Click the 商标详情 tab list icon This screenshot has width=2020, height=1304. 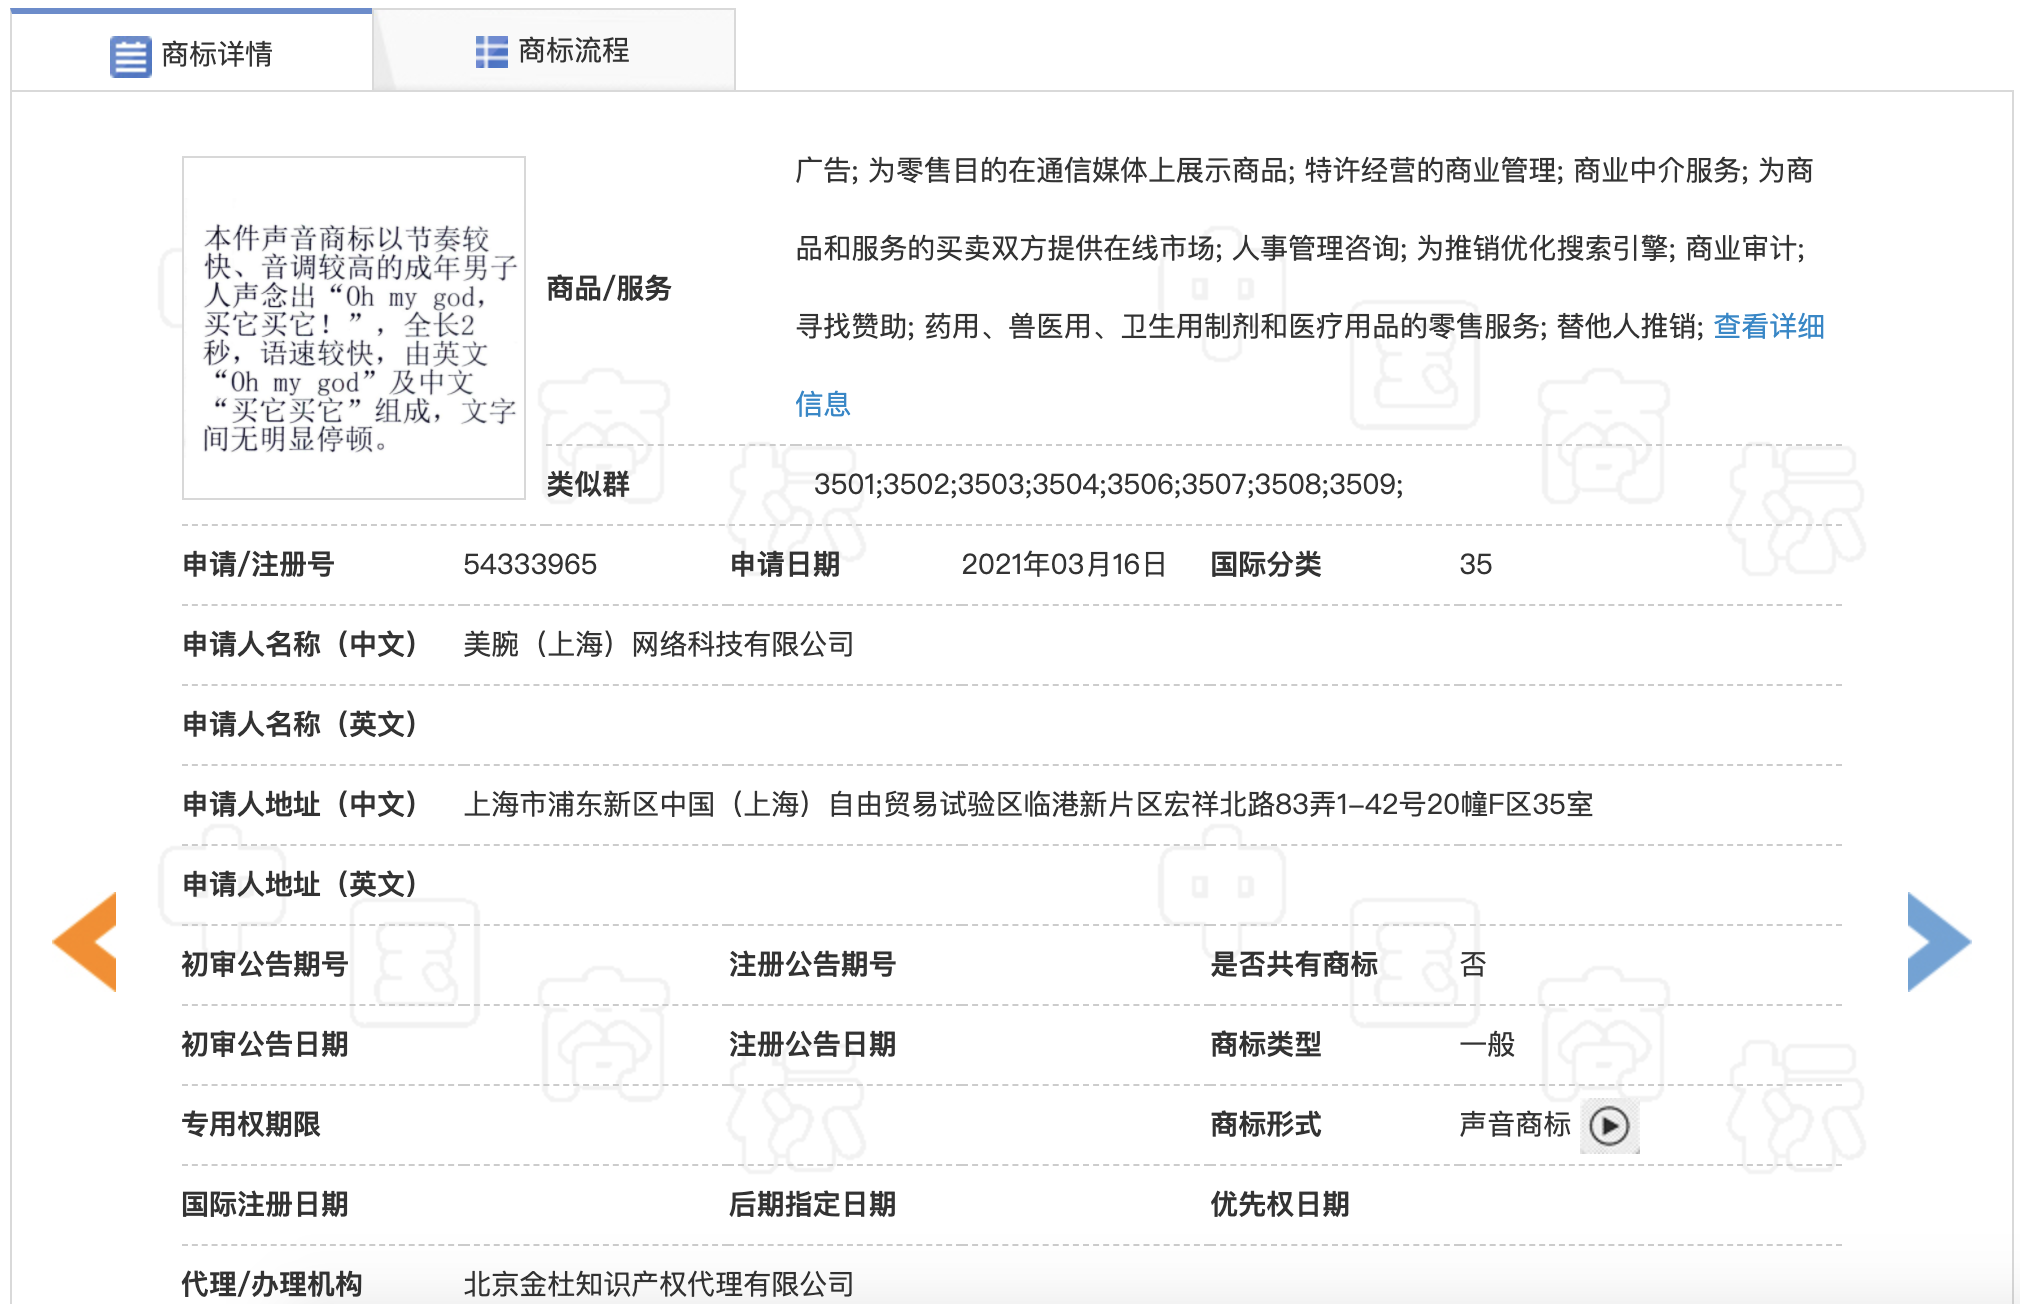click(130, 55)
